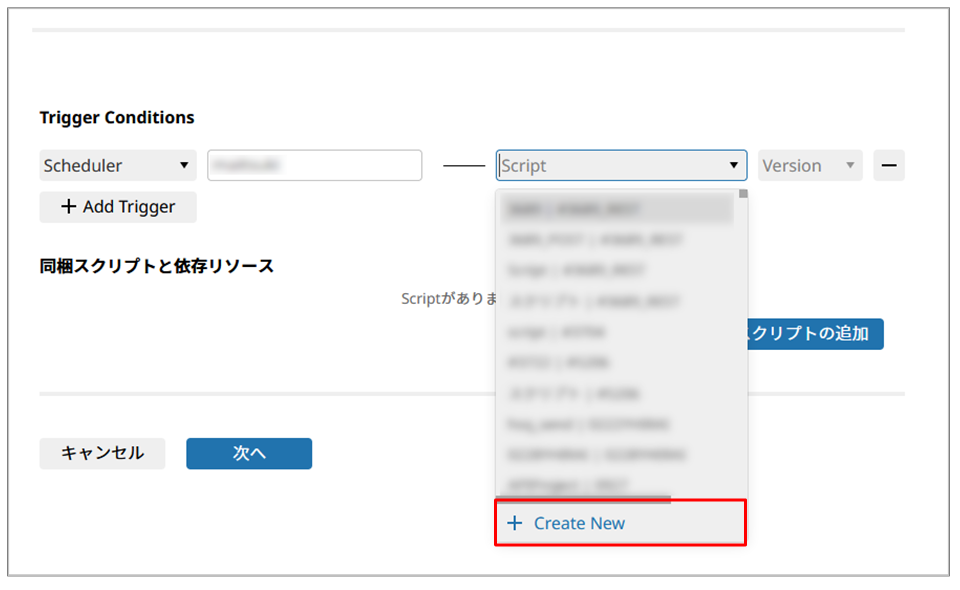Image resolution: width=960 pixels, height=590 pixels.
Task: Click the plus icon beside Add Trigger
Action: [69, 207]
